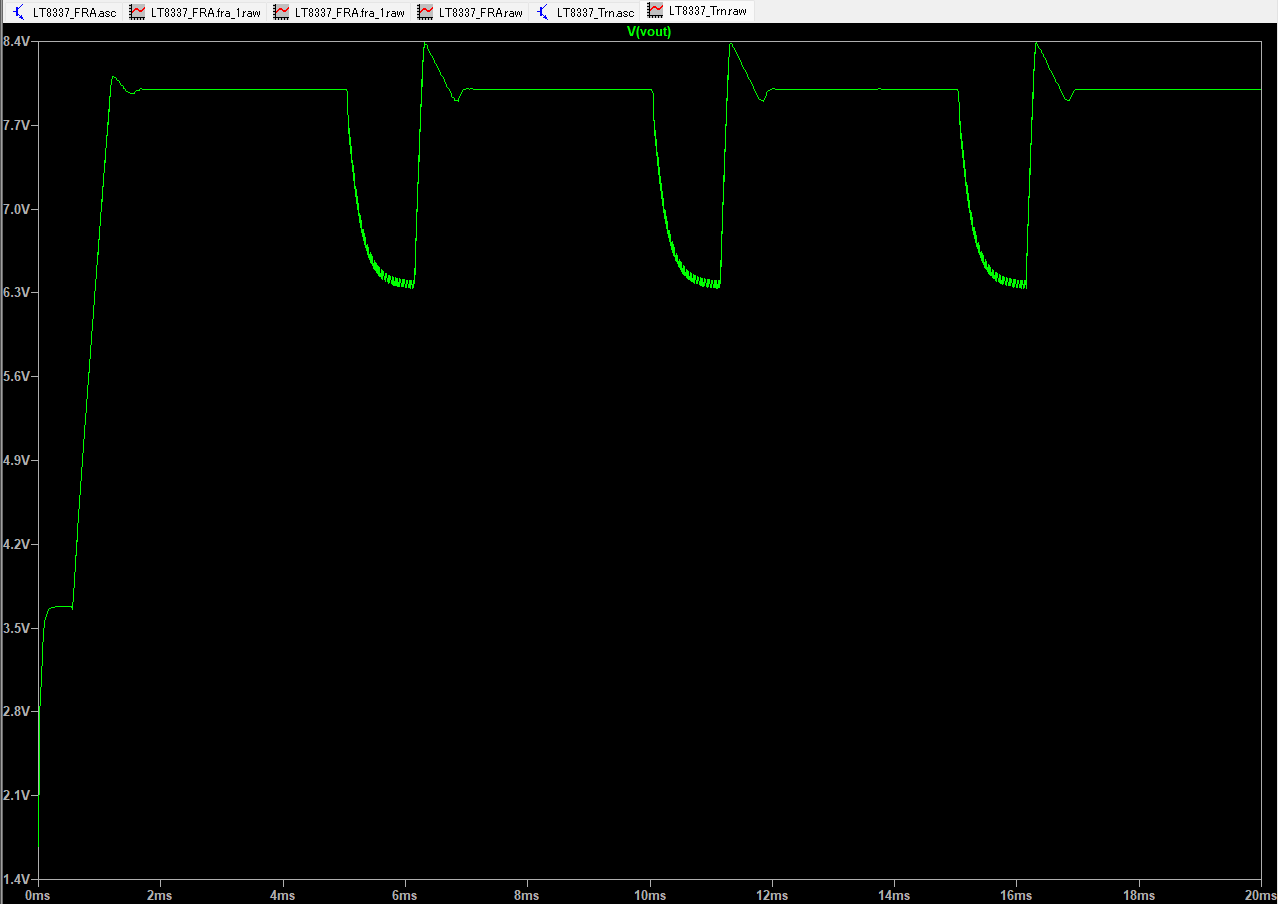1279x904 pixels.
Task: Click the 0ms time axis label
Action: coord(38,895)
